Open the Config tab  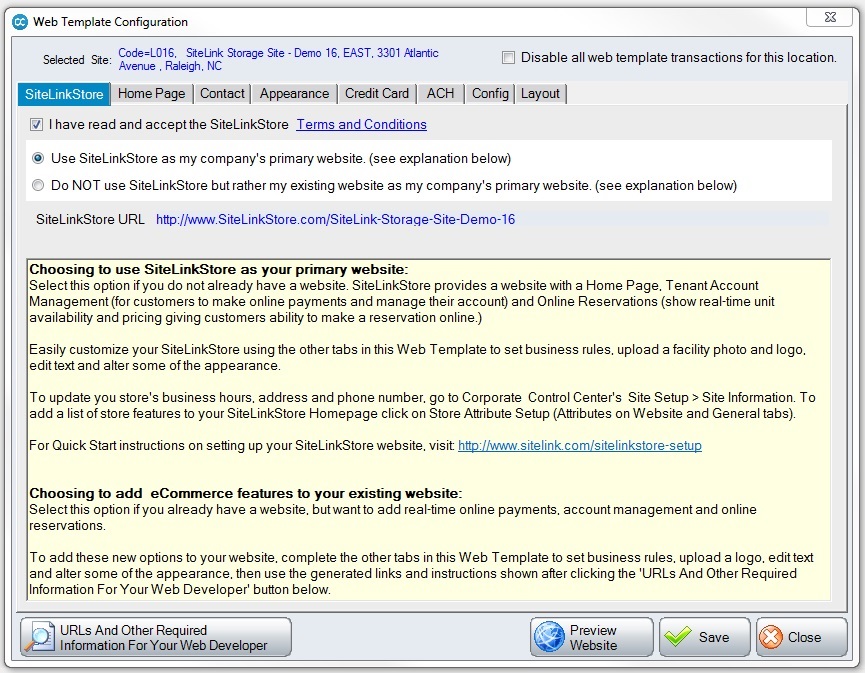pyautogui.click(x=490, y=94)
